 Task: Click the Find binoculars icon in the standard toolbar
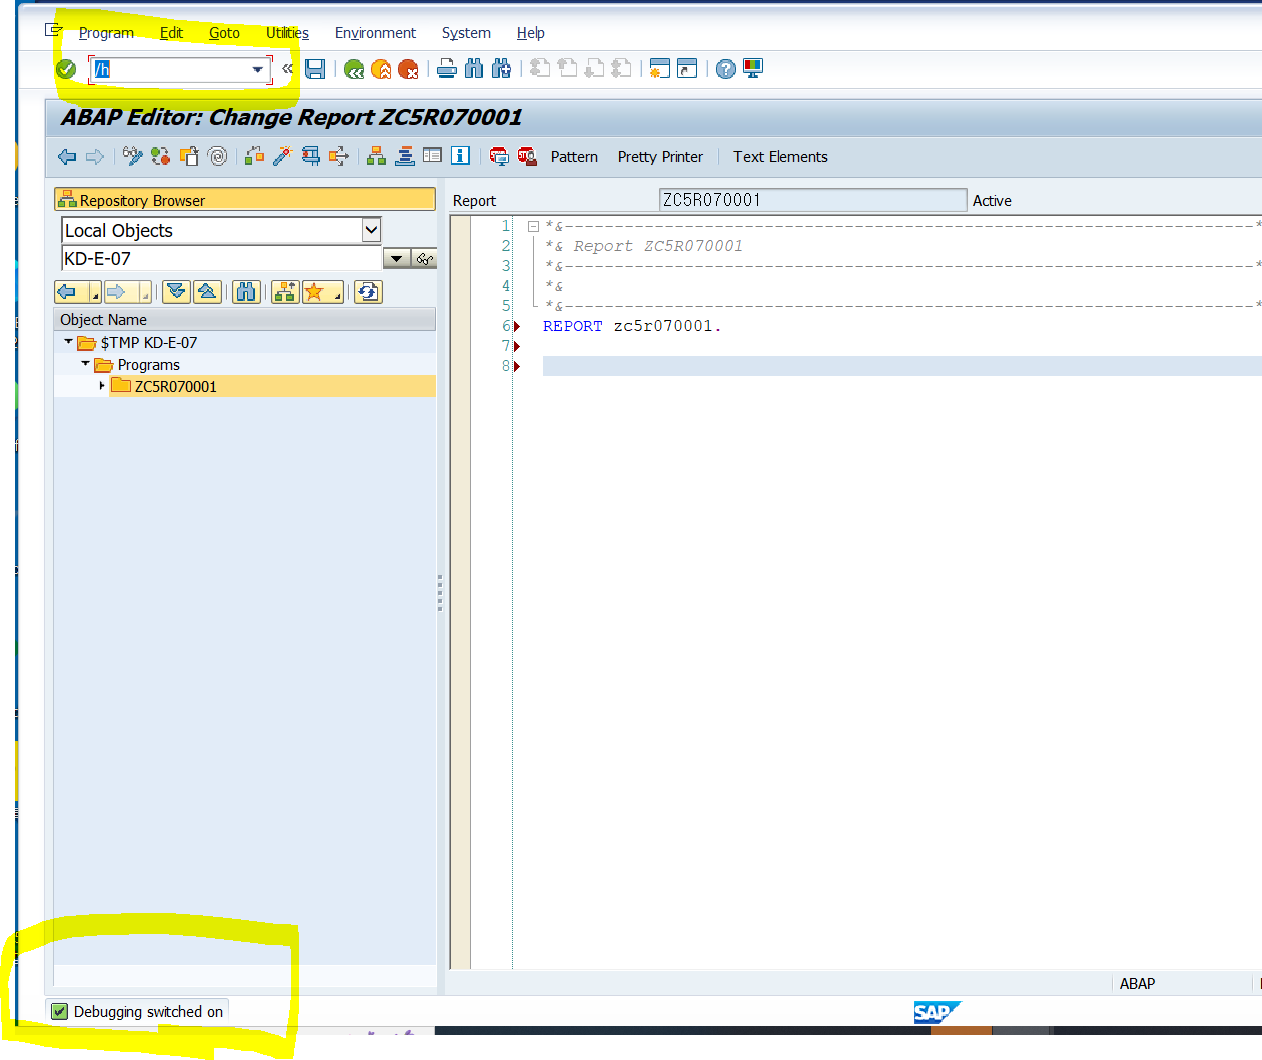(474, 69)
